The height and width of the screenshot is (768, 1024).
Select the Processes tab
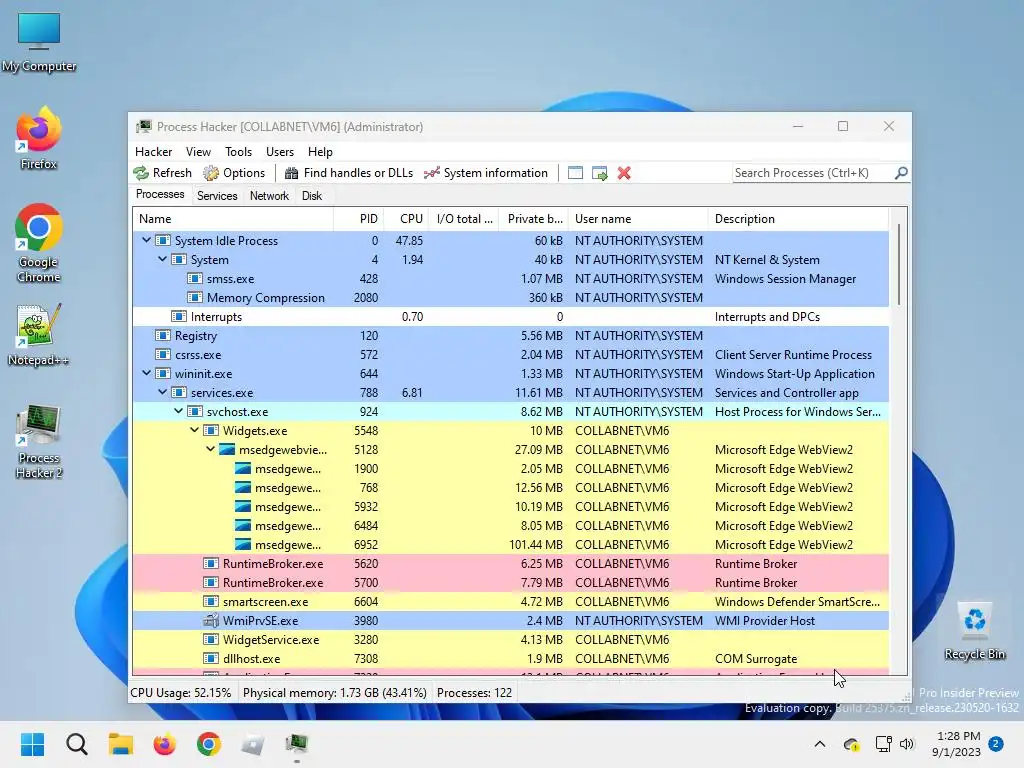(160, 195)
